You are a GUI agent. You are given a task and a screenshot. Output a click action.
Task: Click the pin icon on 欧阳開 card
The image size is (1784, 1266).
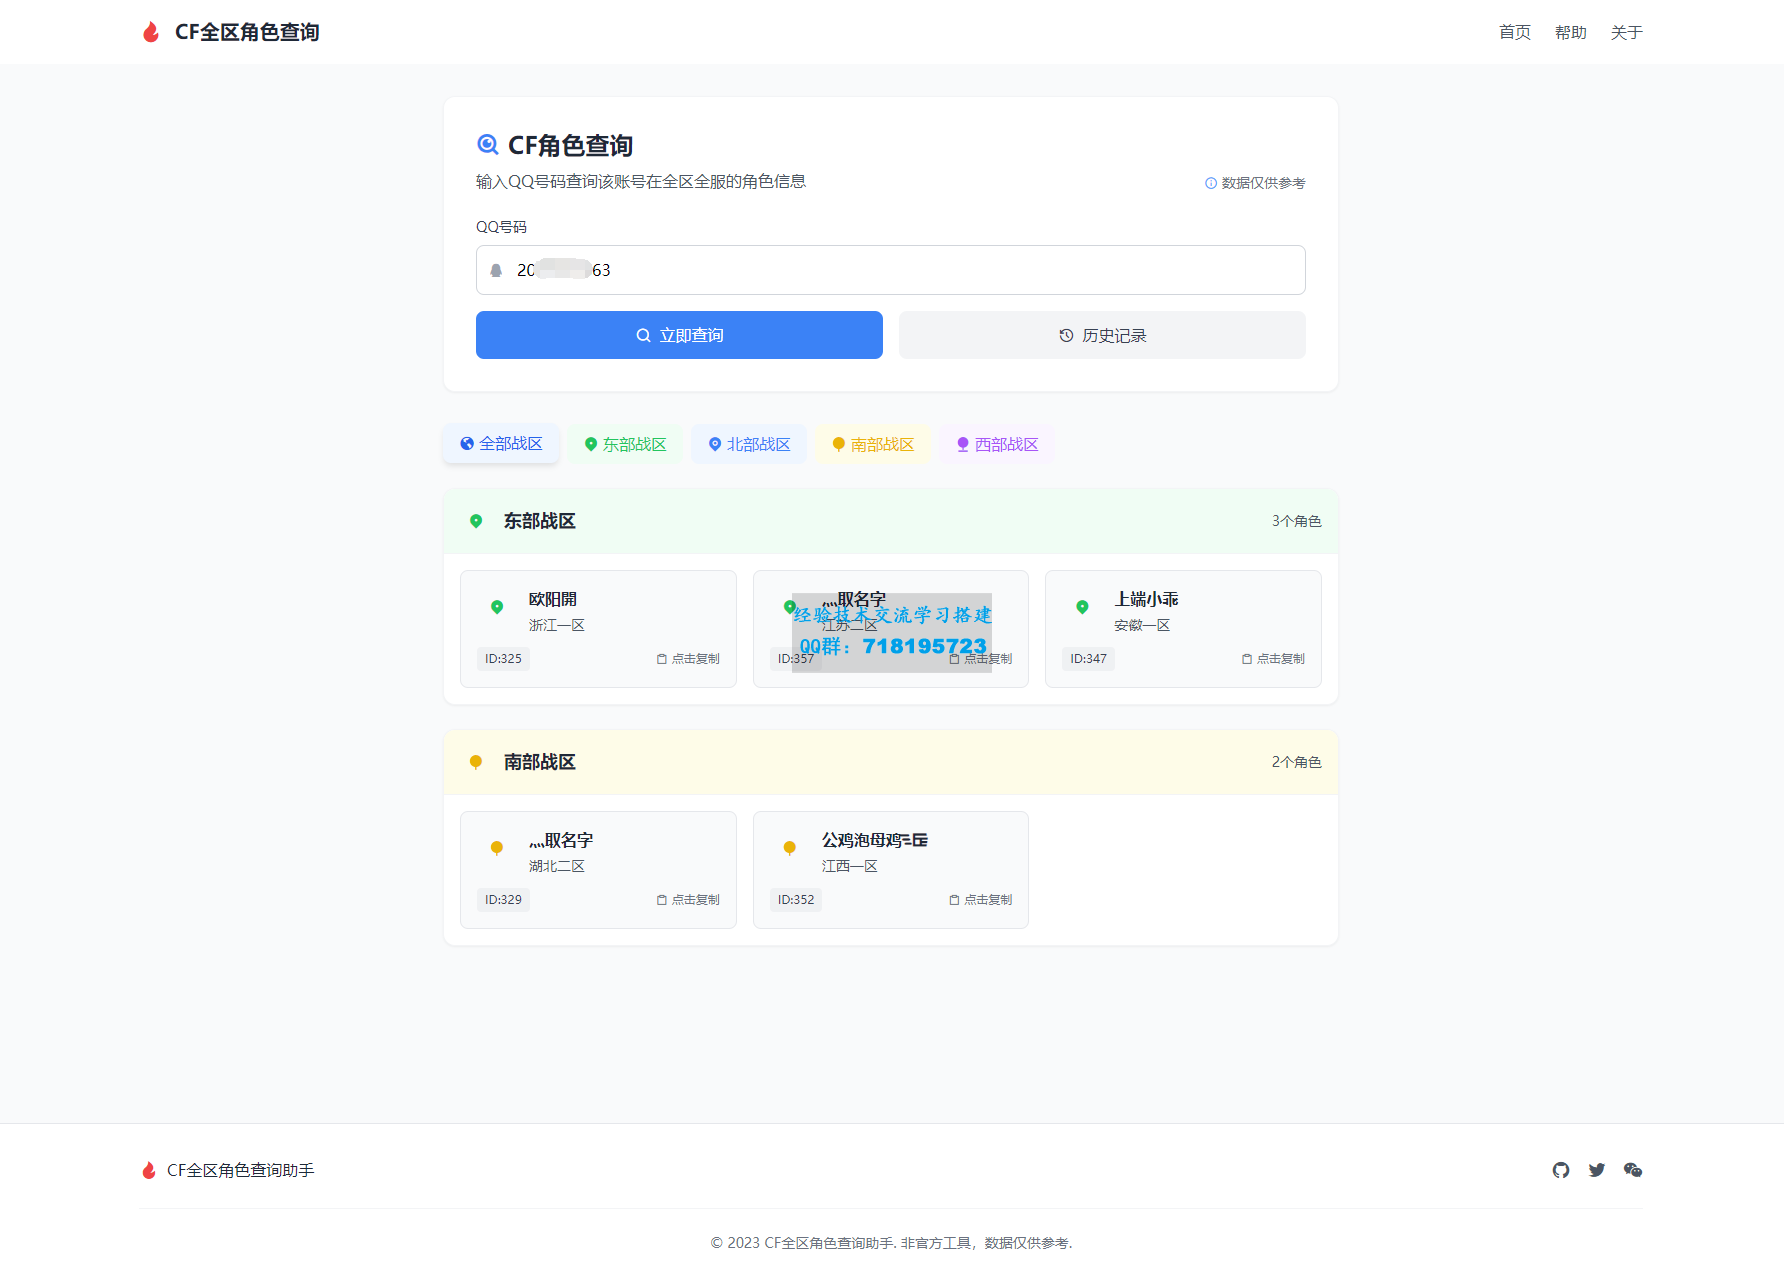(x=497, y=607)
